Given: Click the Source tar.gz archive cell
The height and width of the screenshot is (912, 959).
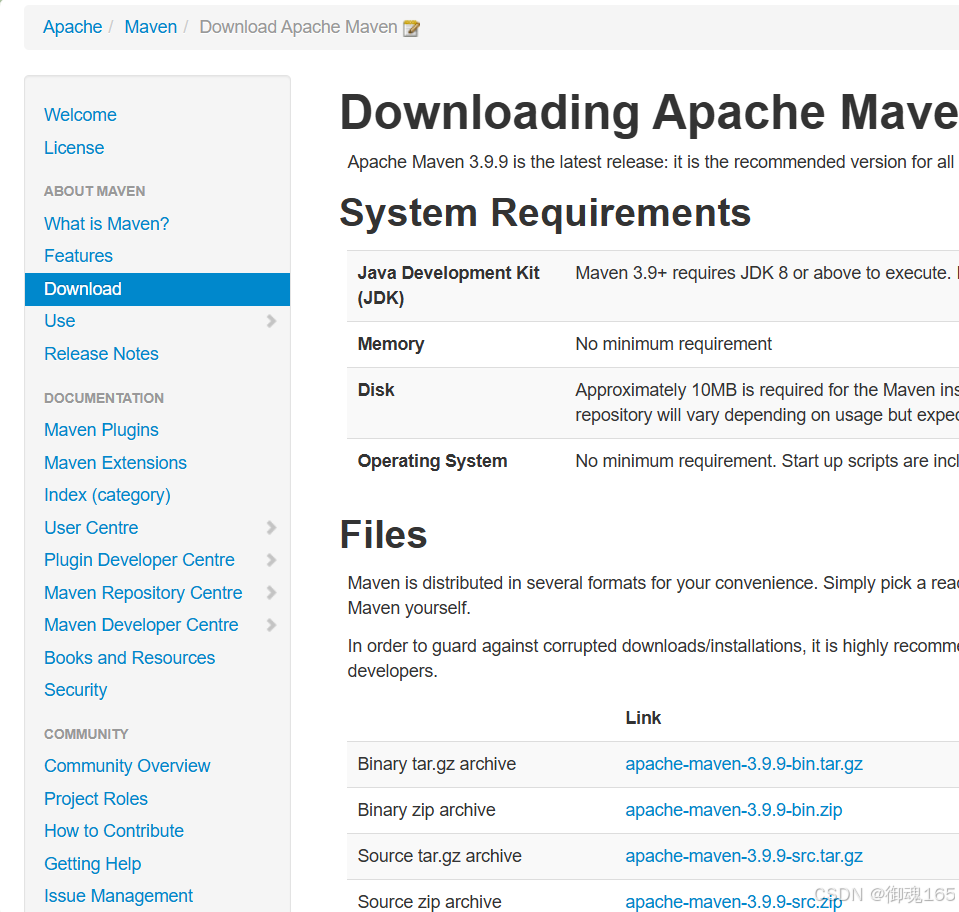Looking at the screenshot, I should click(439, 856).
